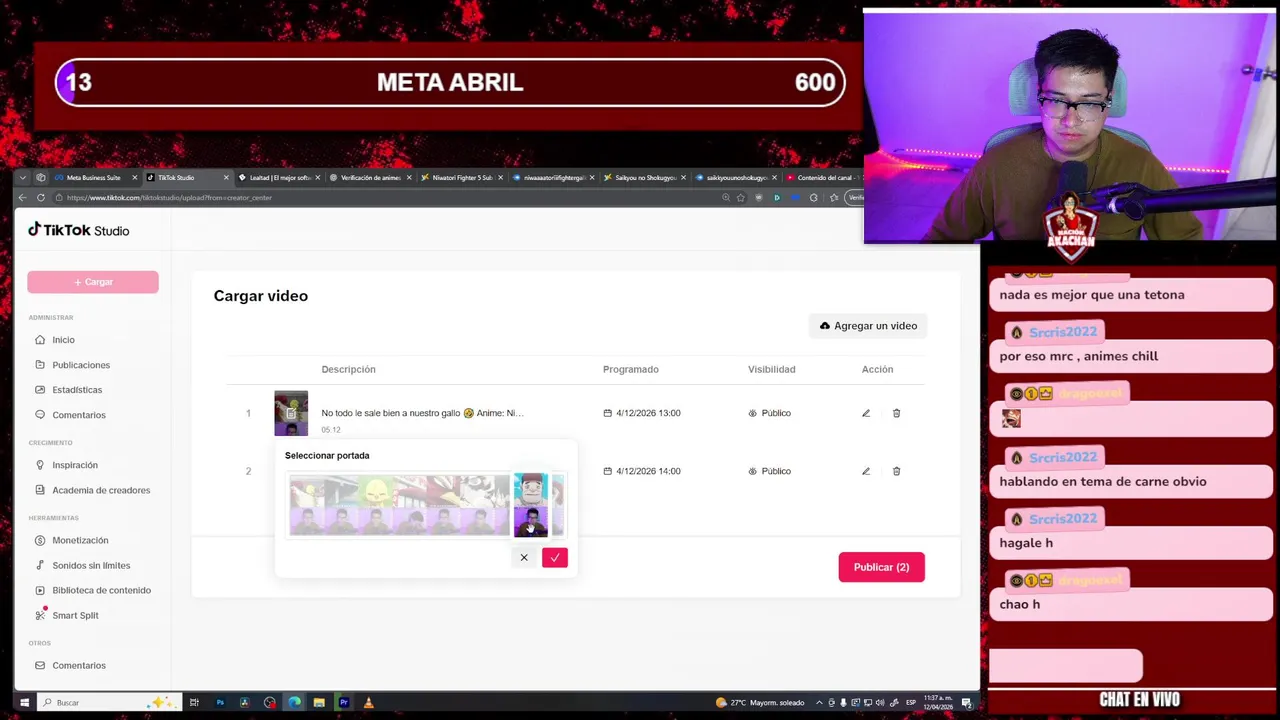Open Photoshop from taskbar
The height and width of the screenshot is (720, 1280).
coord(220,703)
